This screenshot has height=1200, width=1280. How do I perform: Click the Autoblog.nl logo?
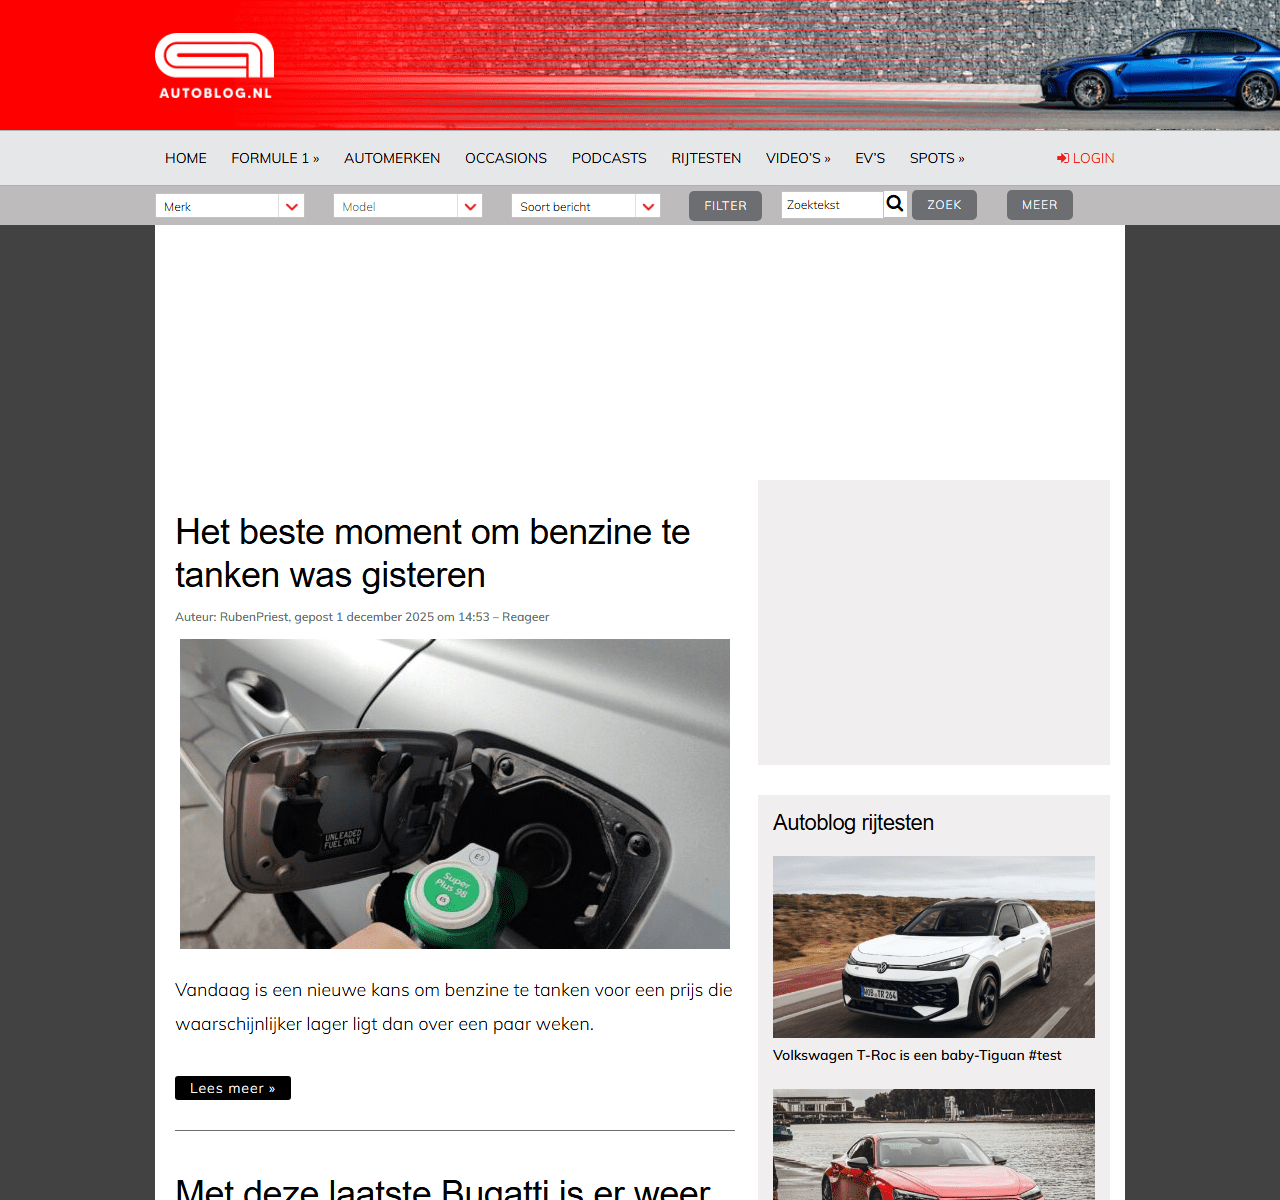pyautogui.click(x=214, y=66)
